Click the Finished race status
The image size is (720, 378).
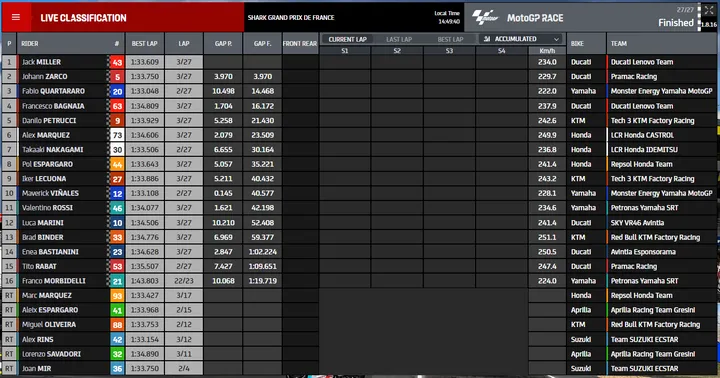click(676, 23)
